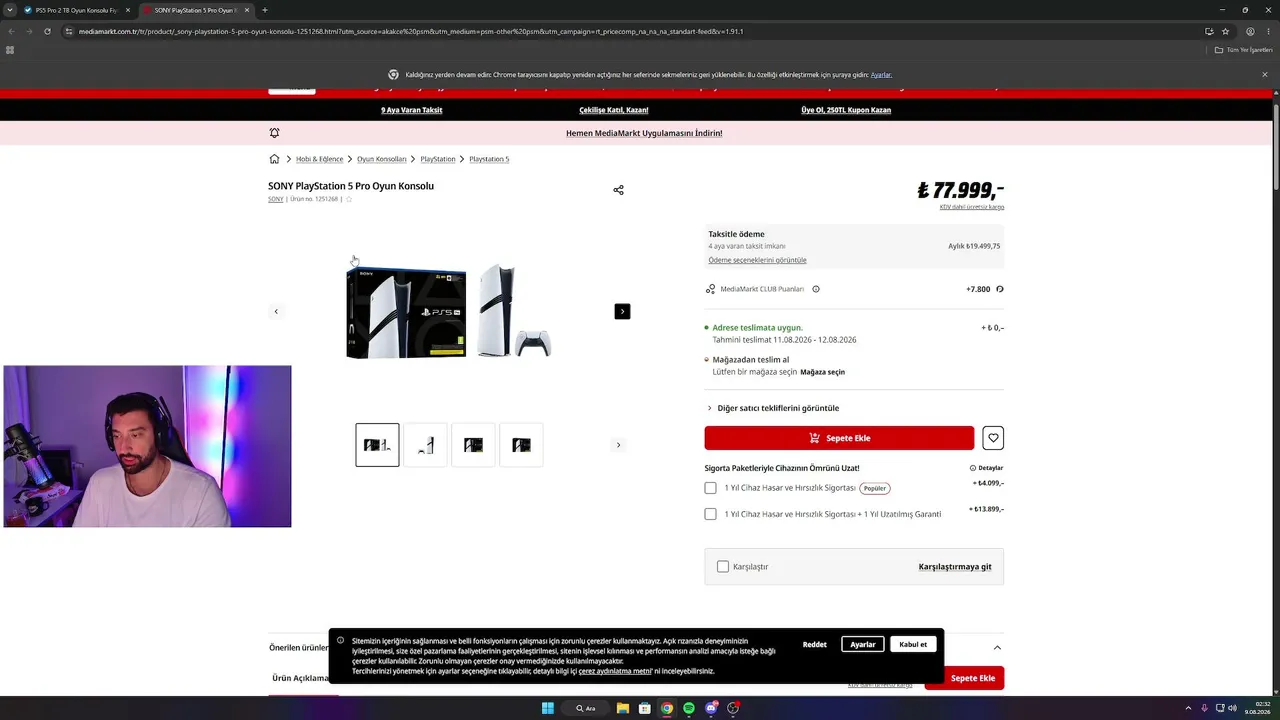Open the Chrome profile avatar
Viewport: 1280px width, 720px height.
(x=1250, y=31)
